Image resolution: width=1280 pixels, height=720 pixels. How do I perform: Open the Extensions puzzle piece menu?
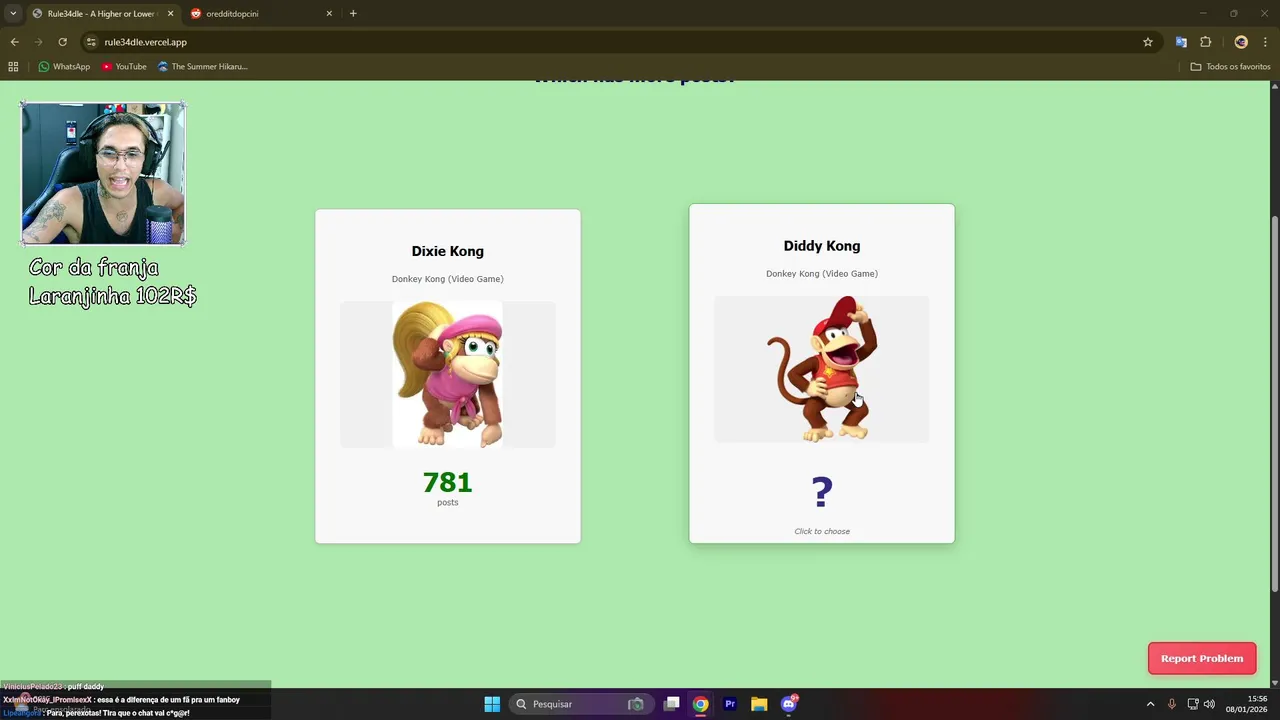(1205, 42)
